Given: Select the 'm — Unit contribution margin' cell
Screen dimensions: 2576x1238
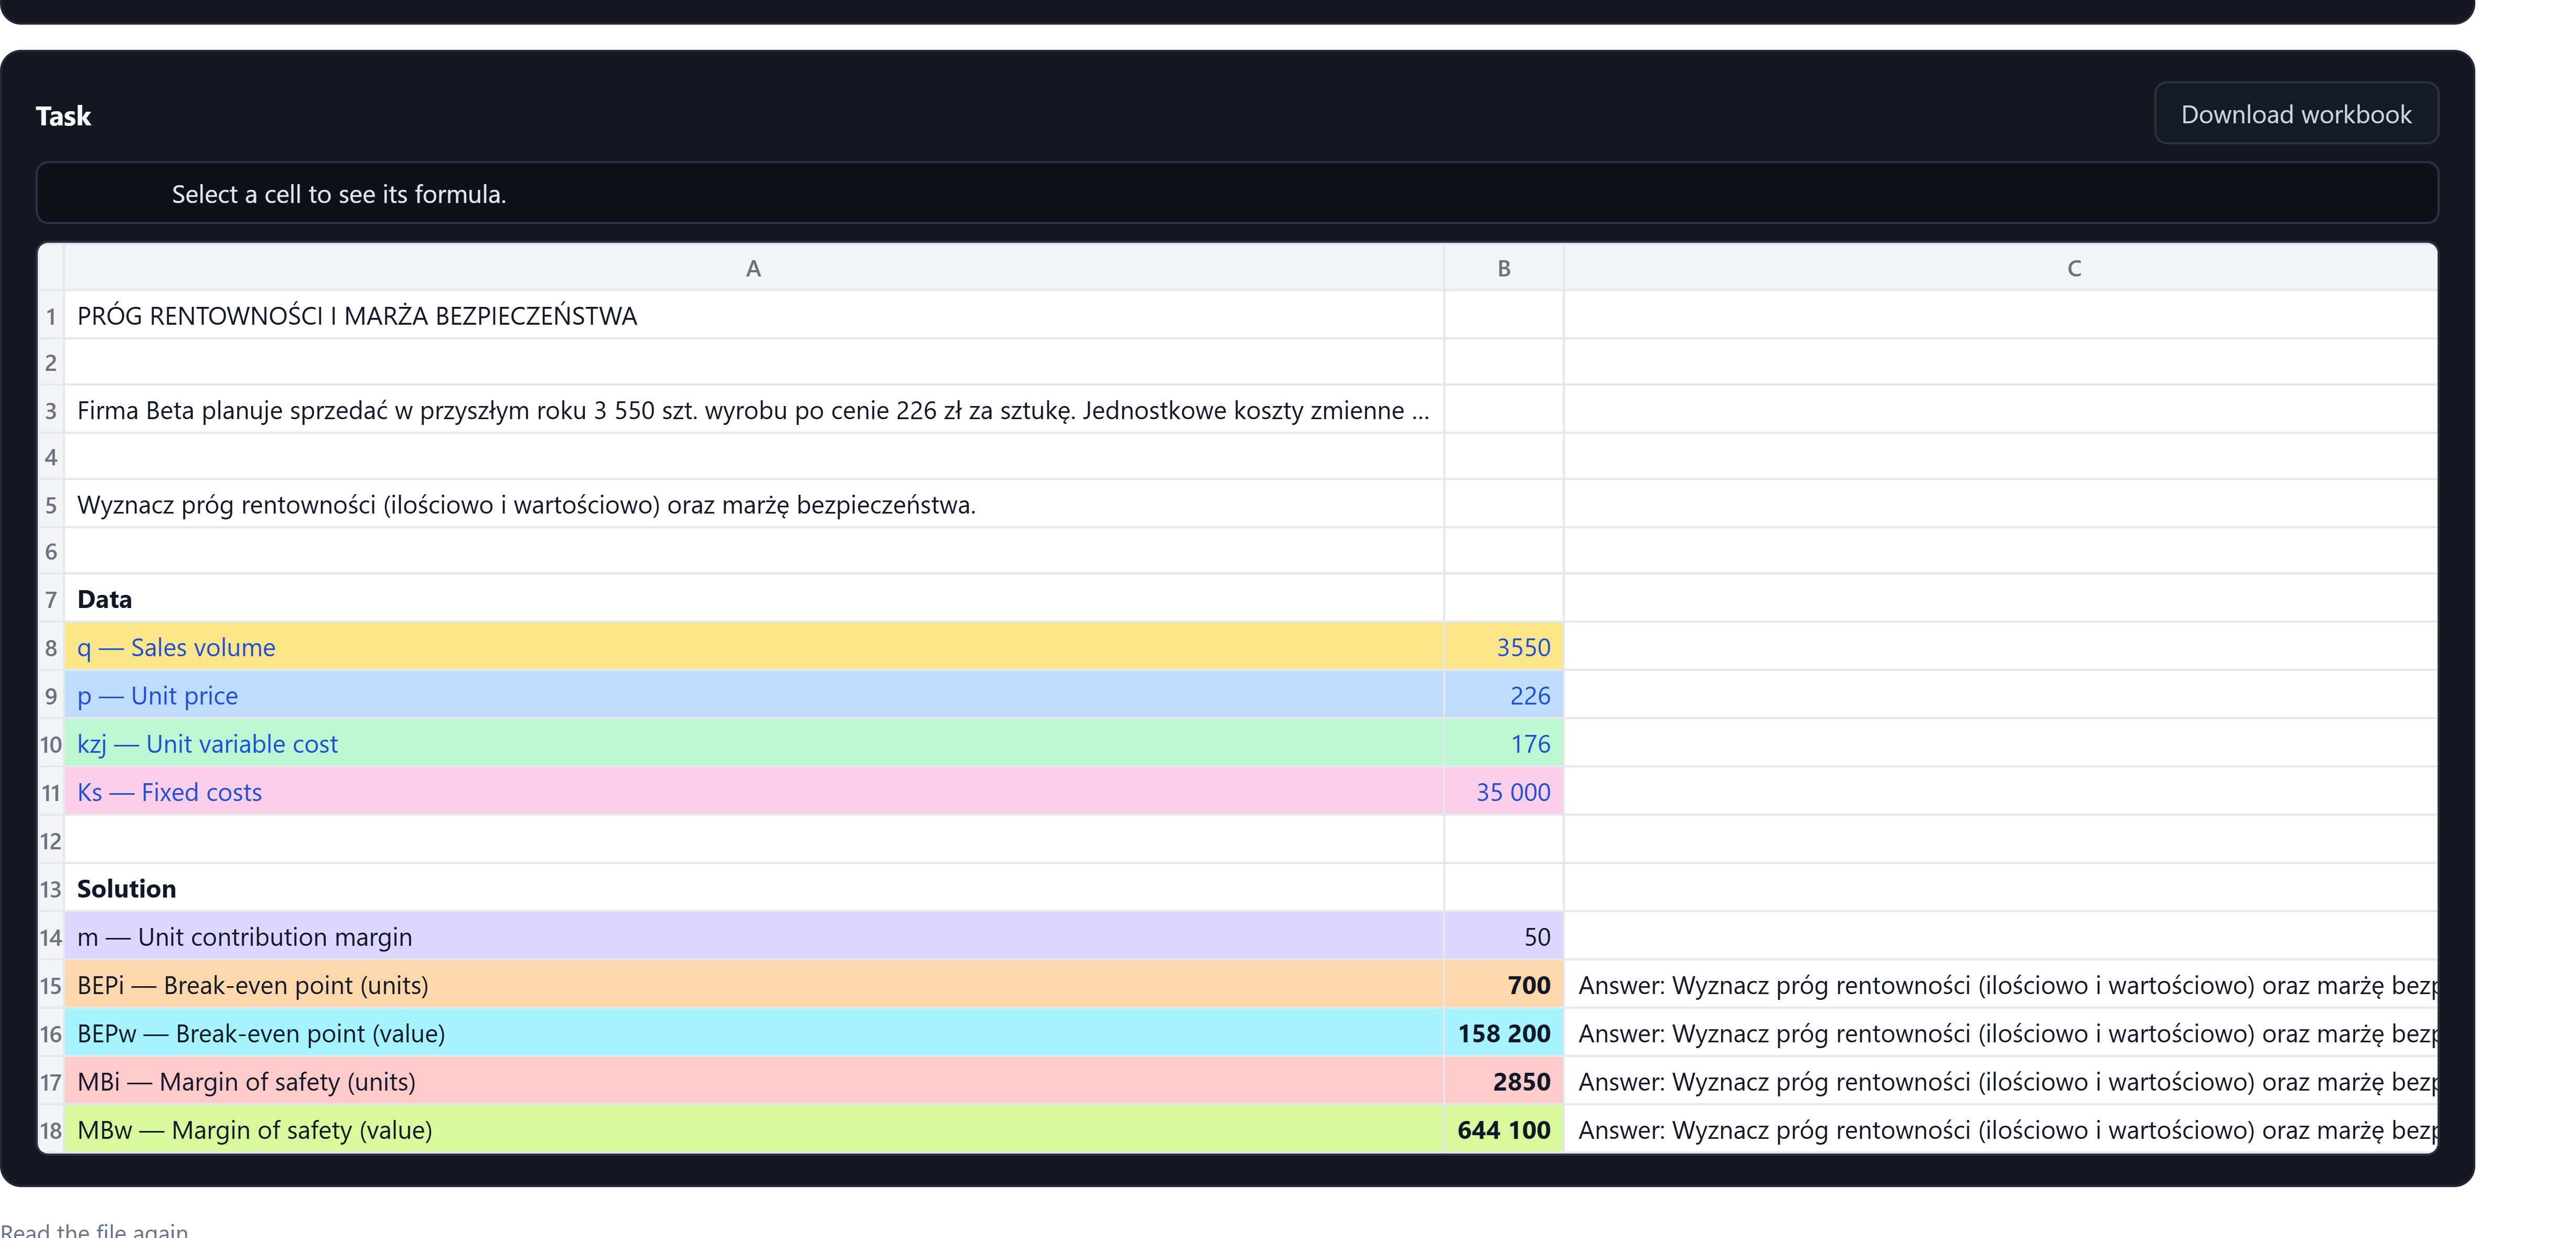Looking at the screenshot, I should (754, 936).
